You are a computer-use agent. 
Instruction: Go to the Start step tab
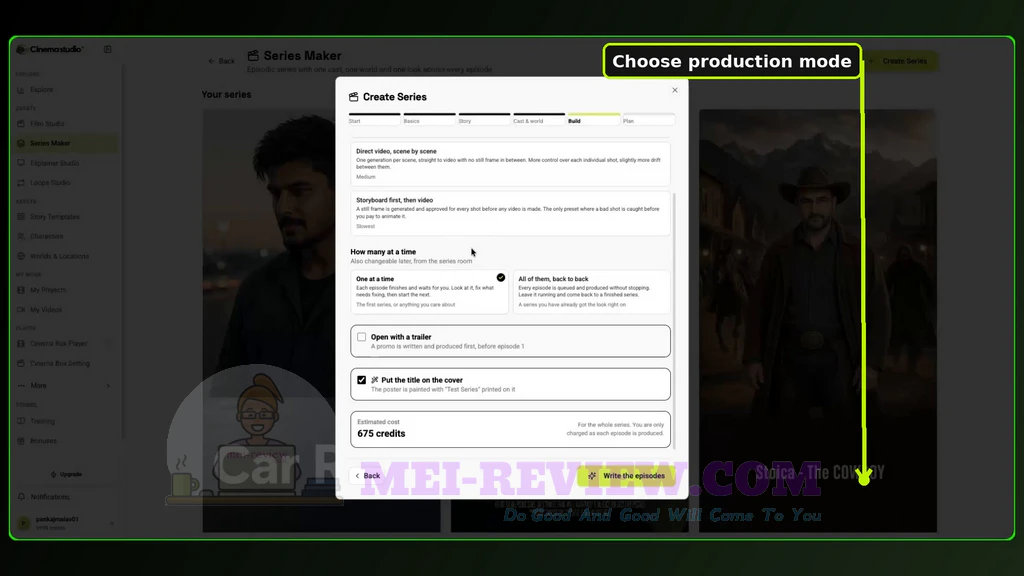pyautogui.click(x=374, y=119)
